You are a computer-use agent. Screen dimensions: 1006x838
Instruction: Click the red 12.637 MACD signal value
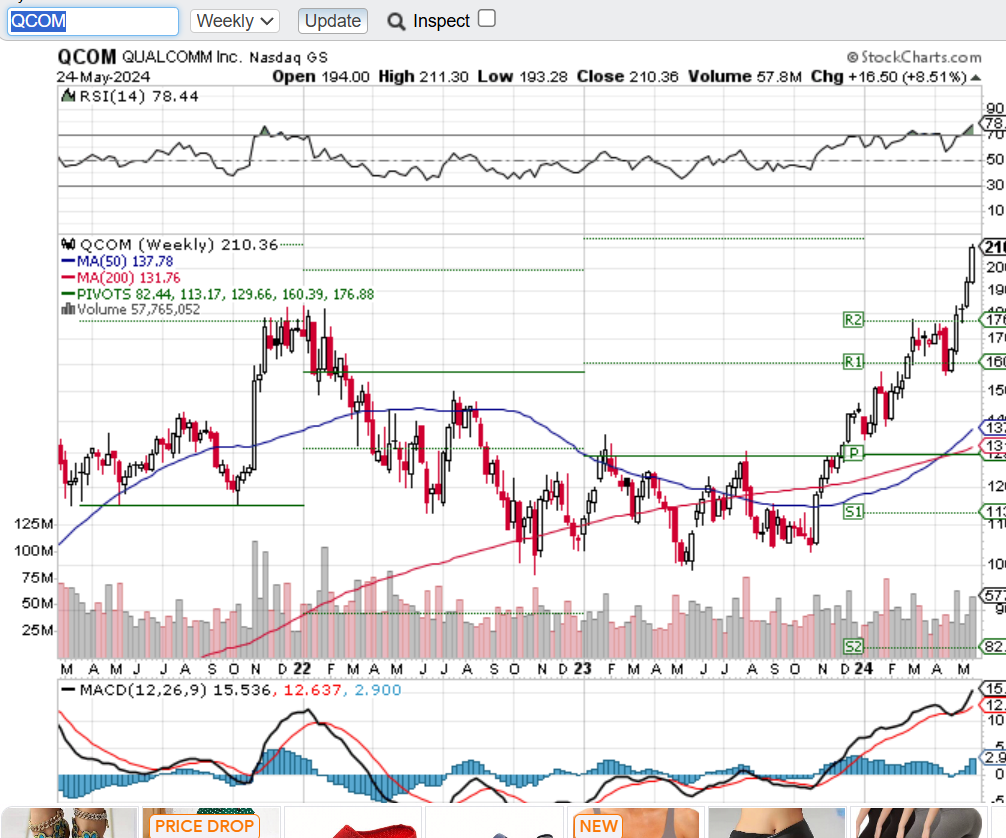point(312,690)
